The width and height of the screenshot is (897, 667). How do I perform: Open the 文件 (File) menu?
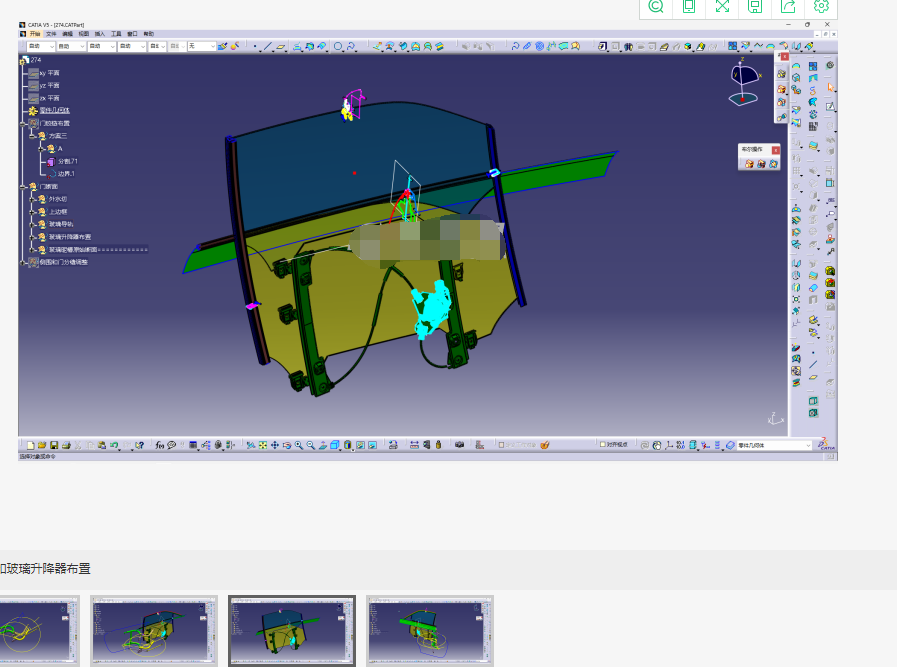click(51, 34)
